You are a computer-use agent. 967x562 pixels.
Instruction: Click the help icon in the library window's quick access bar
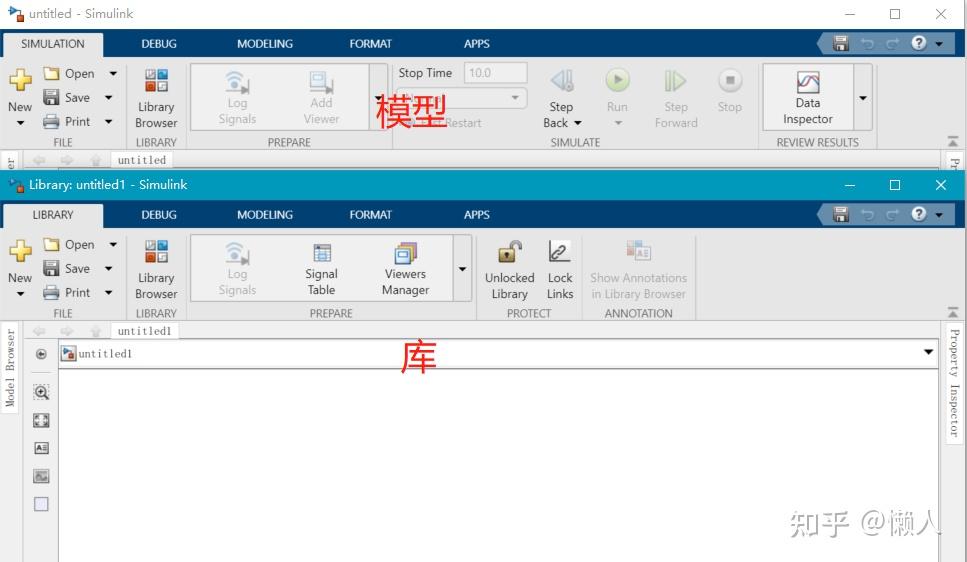(918, 213)
